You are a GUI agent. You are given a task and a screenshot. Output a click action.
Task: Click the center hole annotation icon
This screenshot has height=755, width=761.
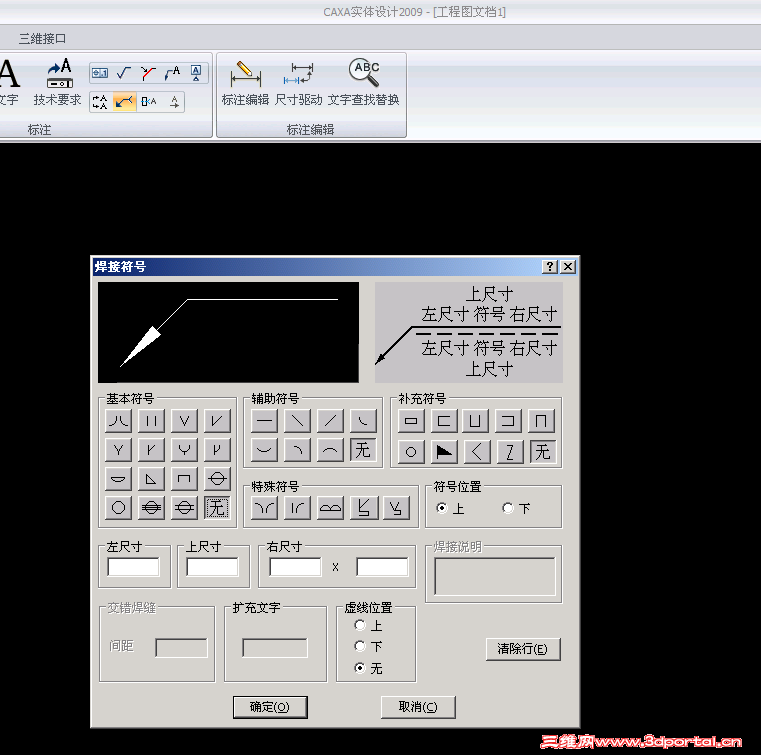pos(149,102)
